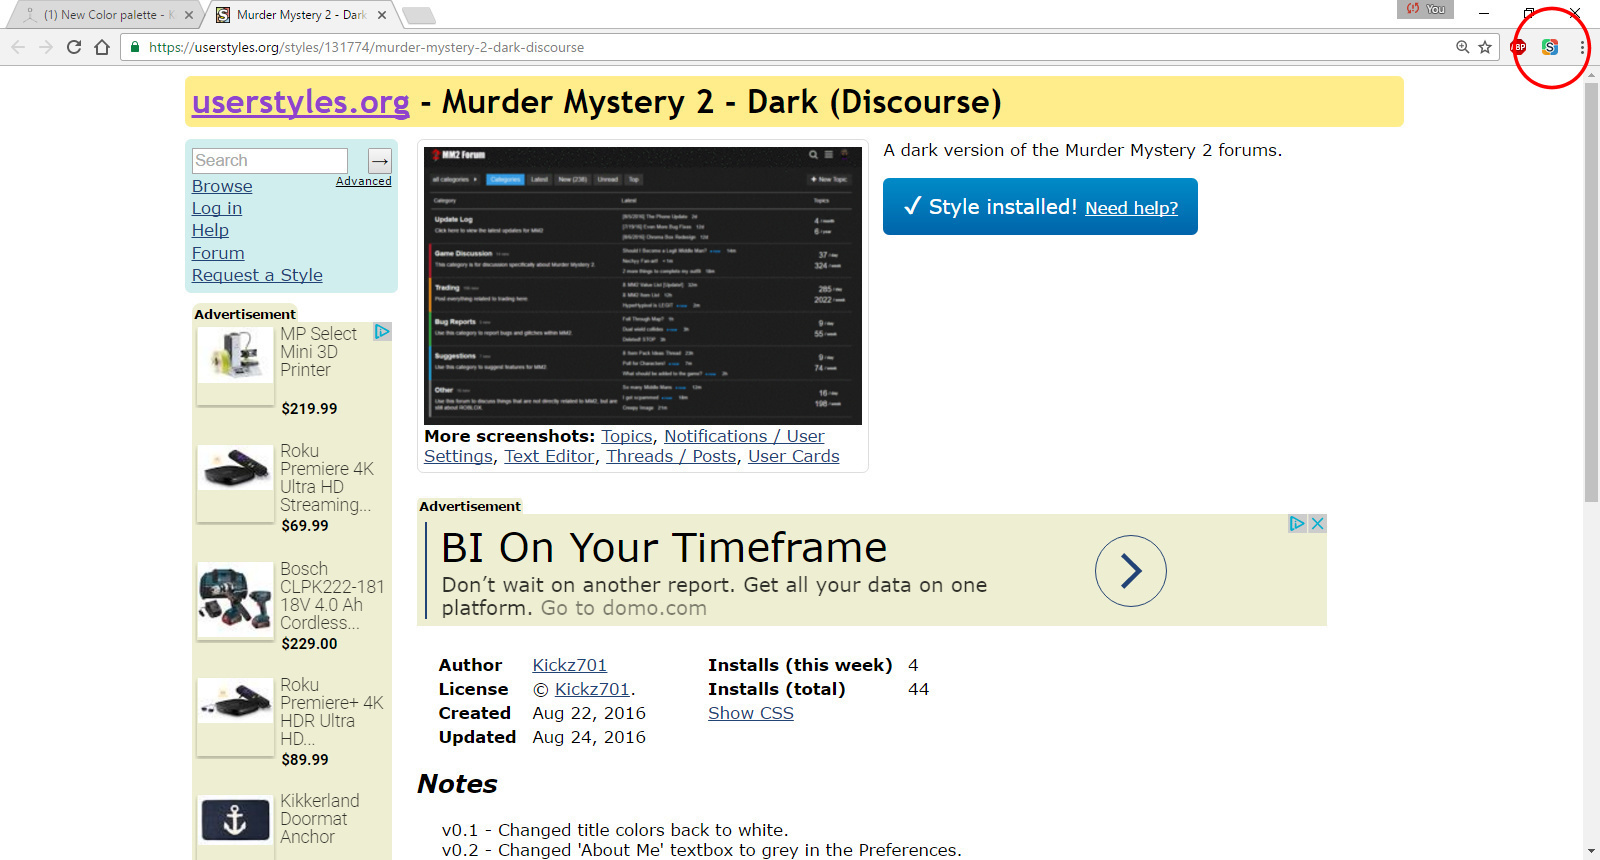View the Topics screenshot
The width and height of the screenshot is (1600, 860).
click(627, 436)
